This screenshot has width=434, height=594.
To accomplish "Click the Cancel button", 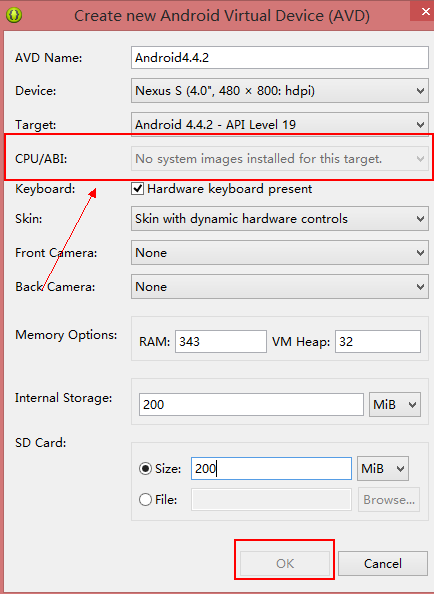I will [x=382, y=563].
